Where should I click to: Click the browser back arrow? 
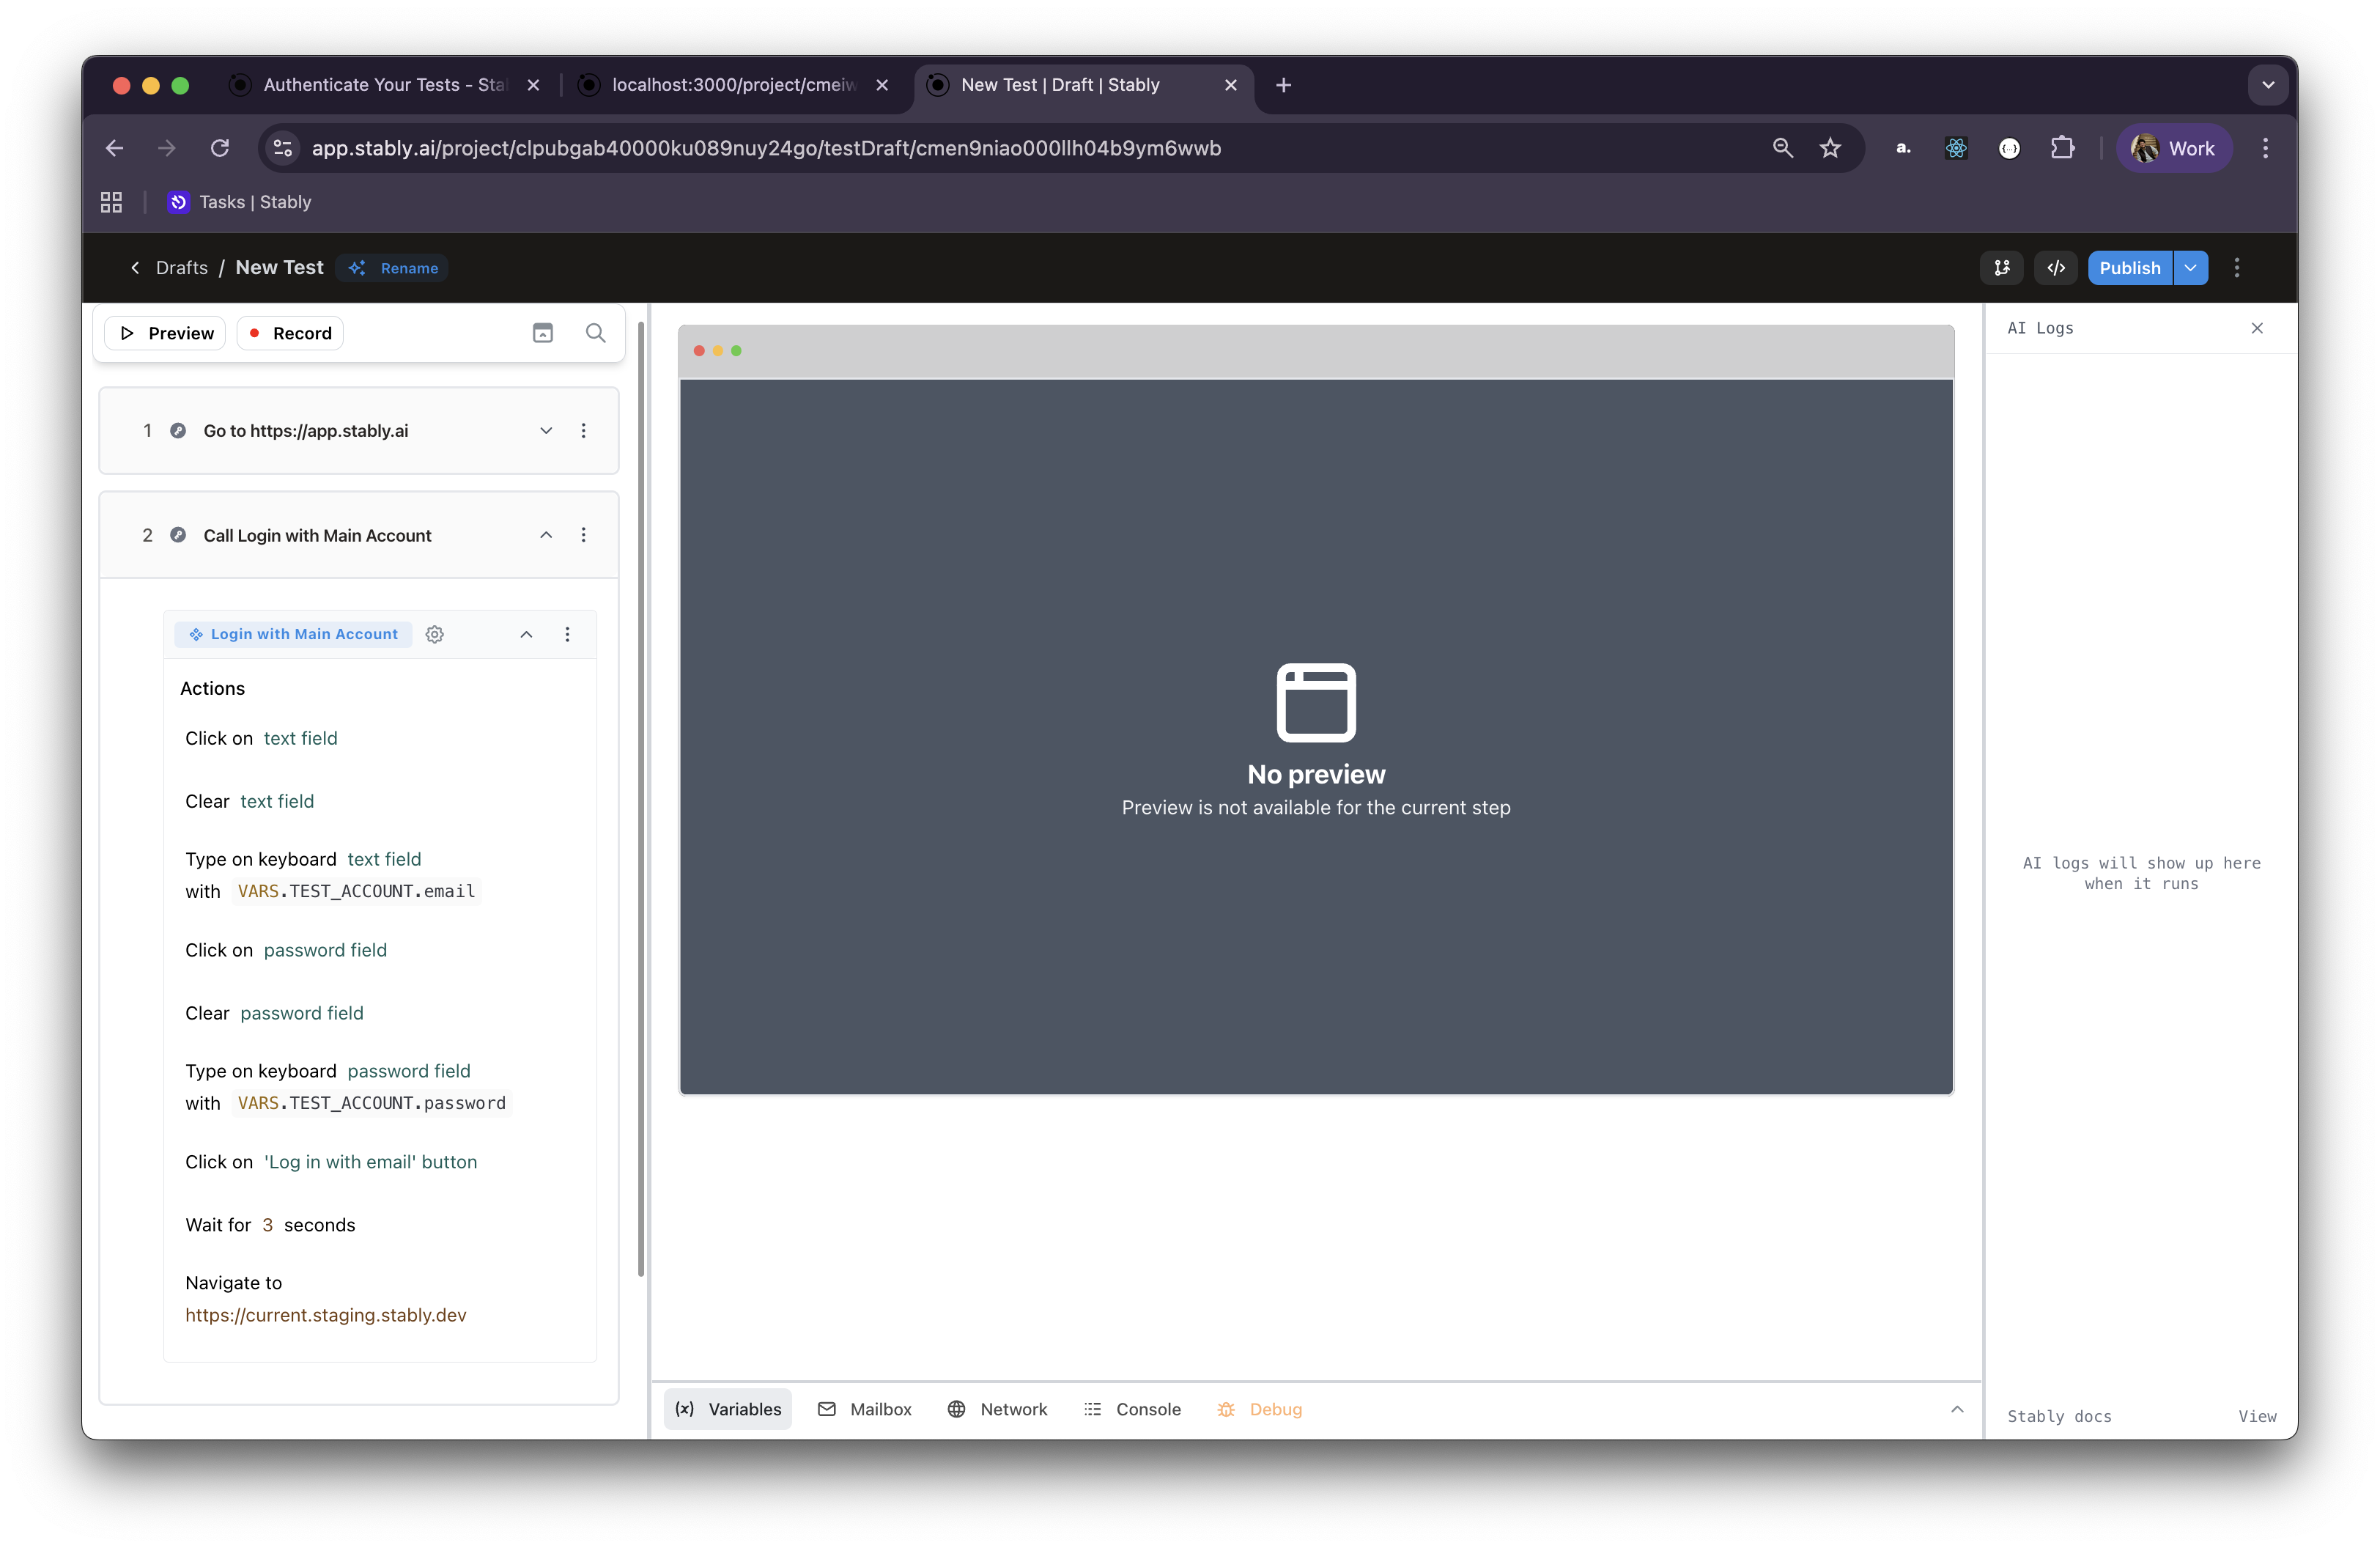click(114, 148)
